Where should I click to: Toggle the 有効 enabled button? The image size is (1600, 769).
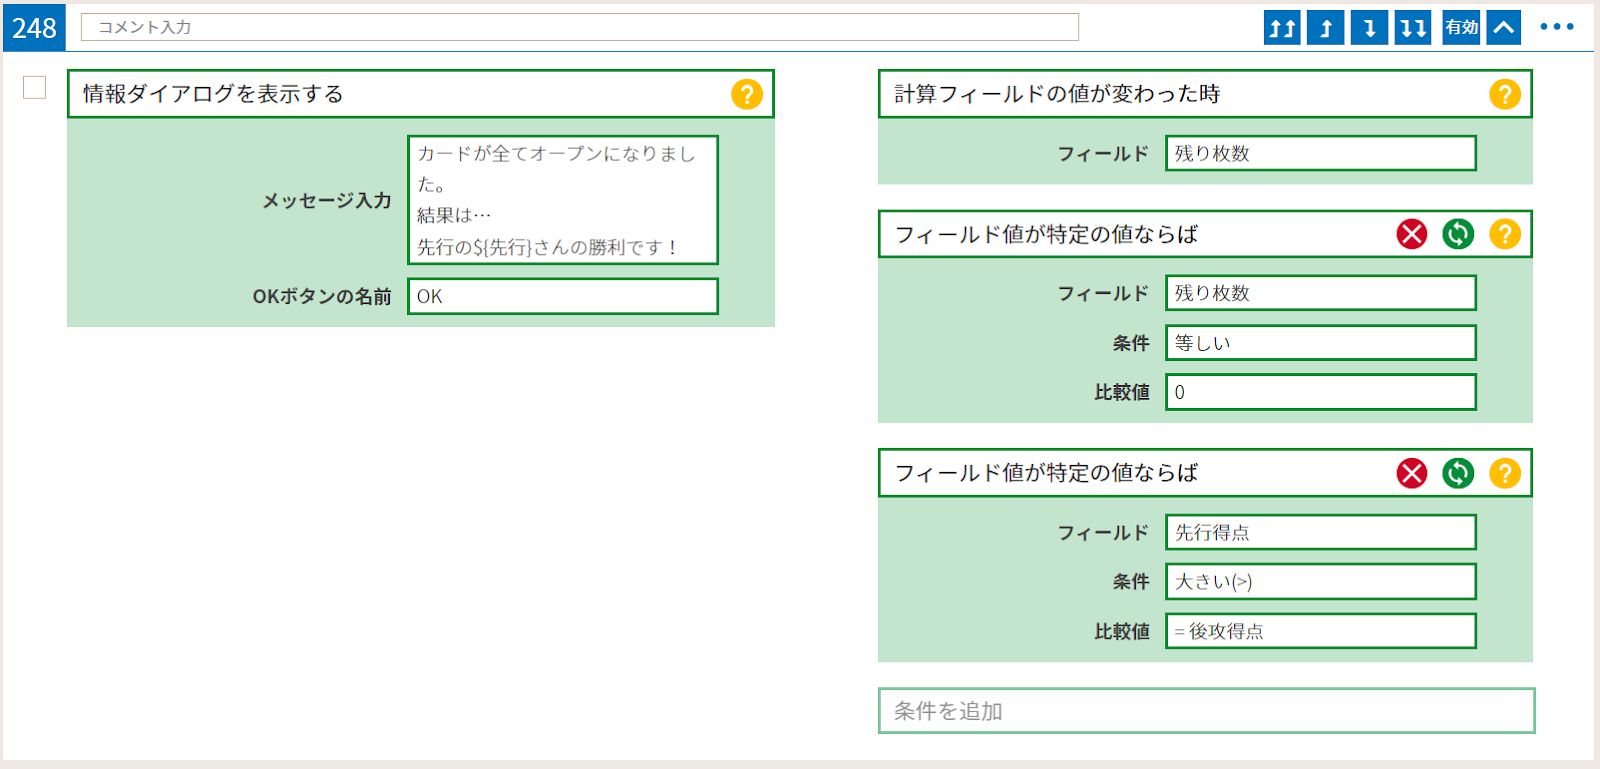pos(1461,27)
